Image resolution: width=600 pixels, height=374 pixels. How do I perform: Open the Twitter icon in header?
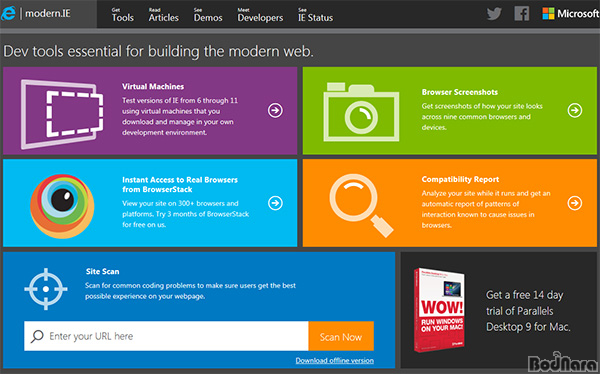coord(494,14)
